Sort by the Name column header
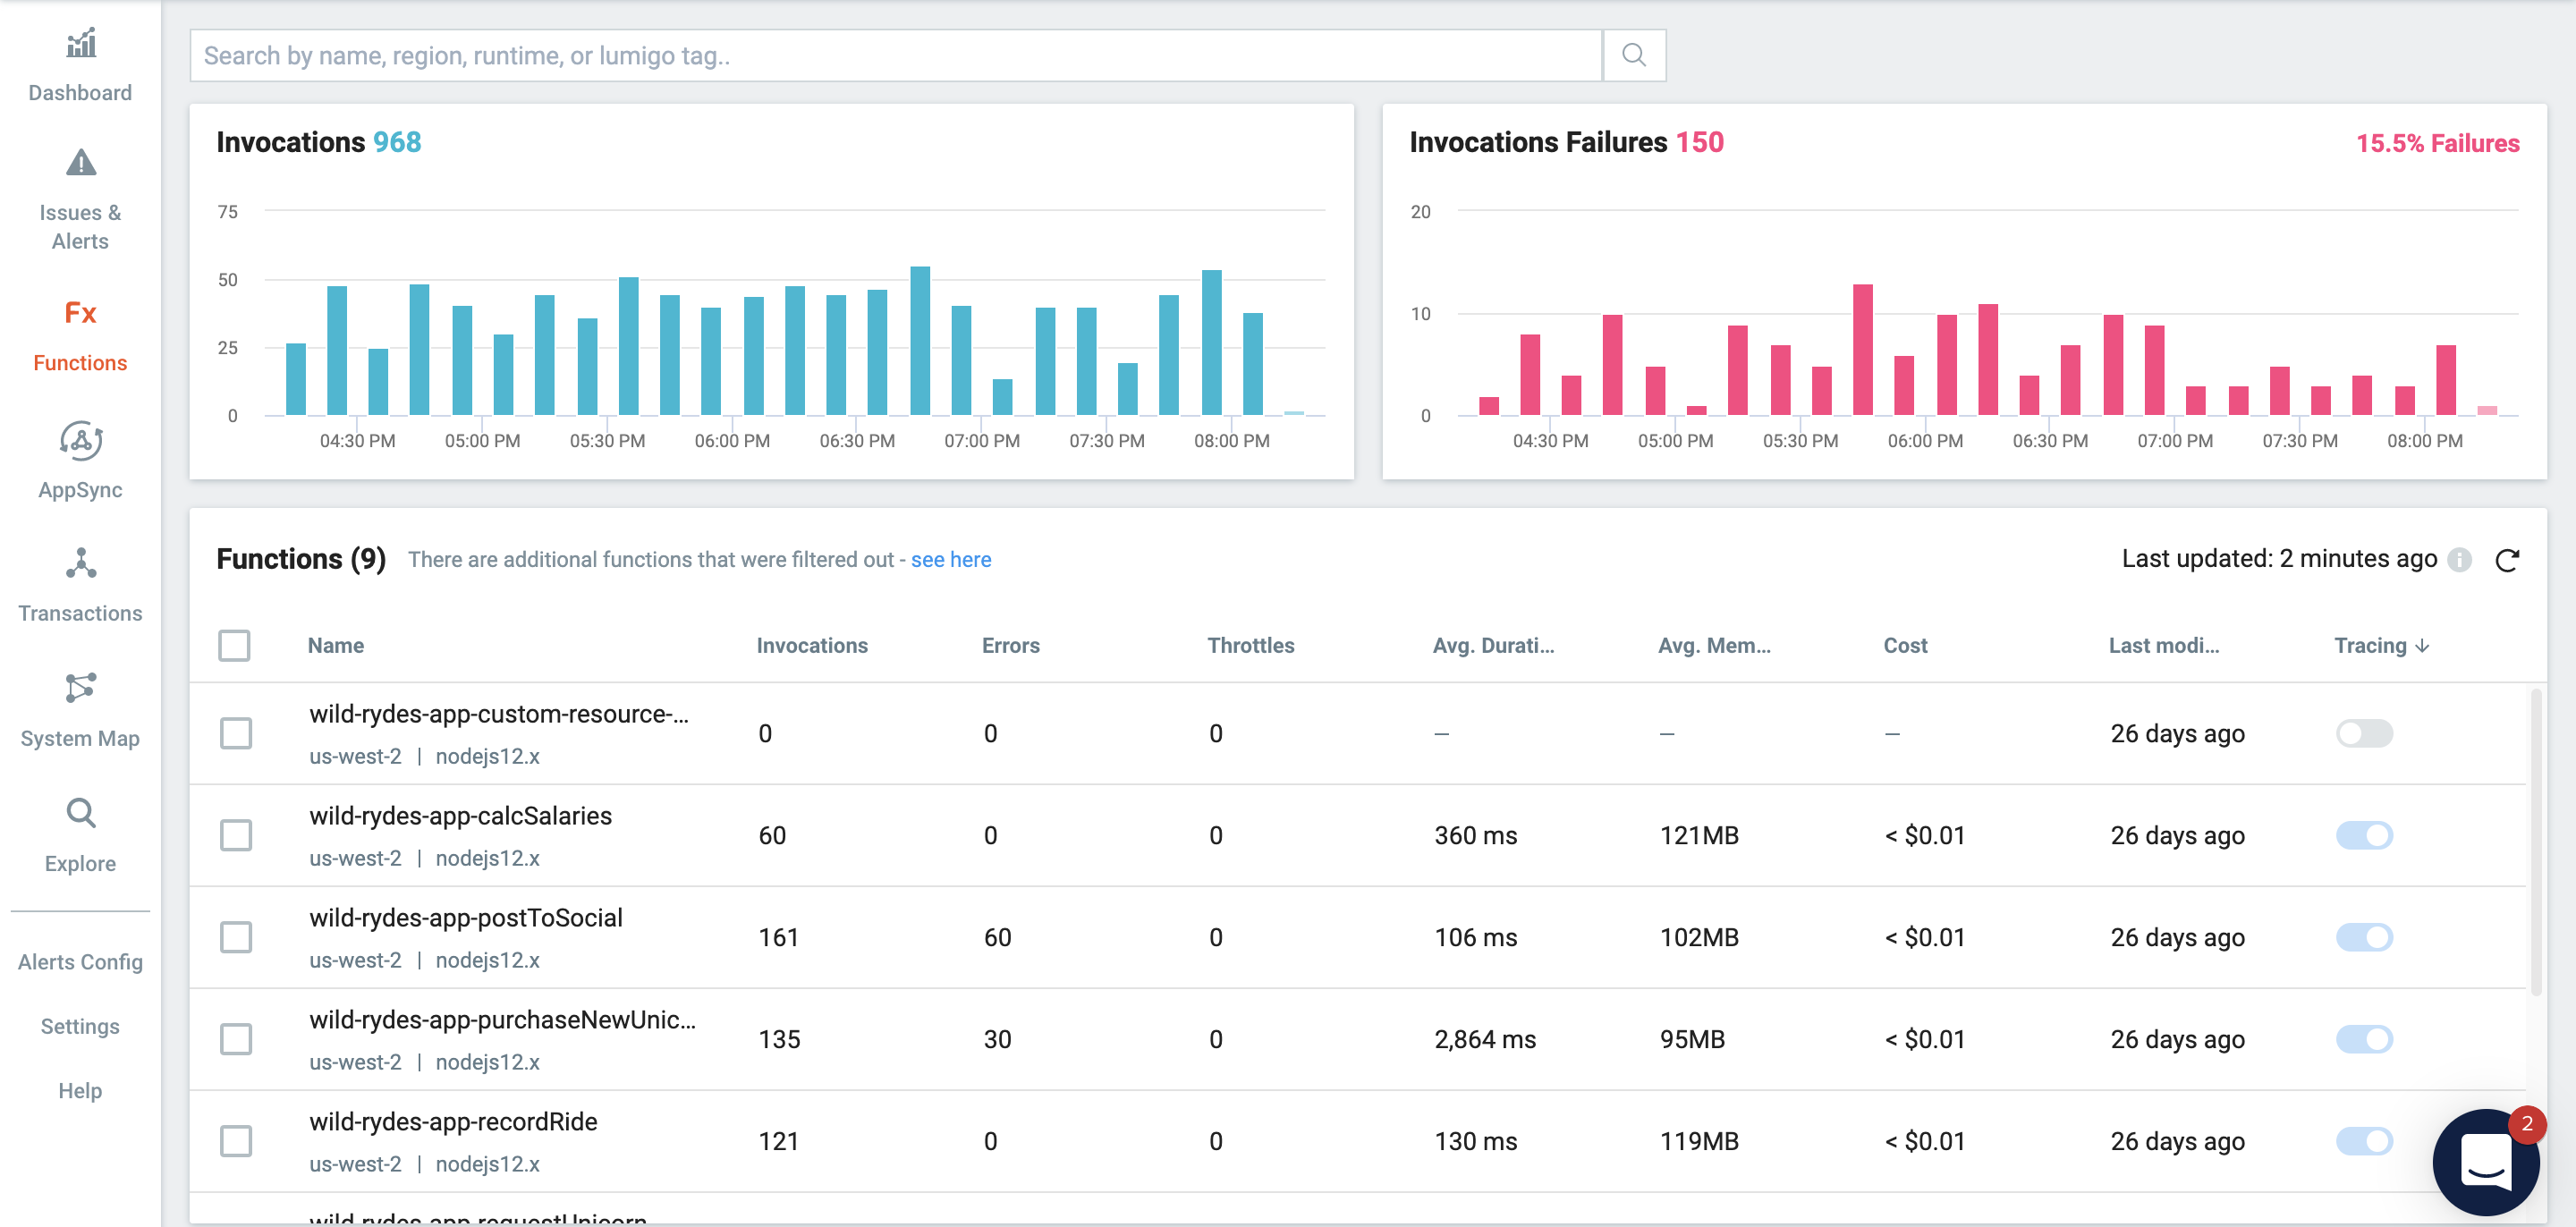Screen dimensions: 2576x1227 (336, 646)
